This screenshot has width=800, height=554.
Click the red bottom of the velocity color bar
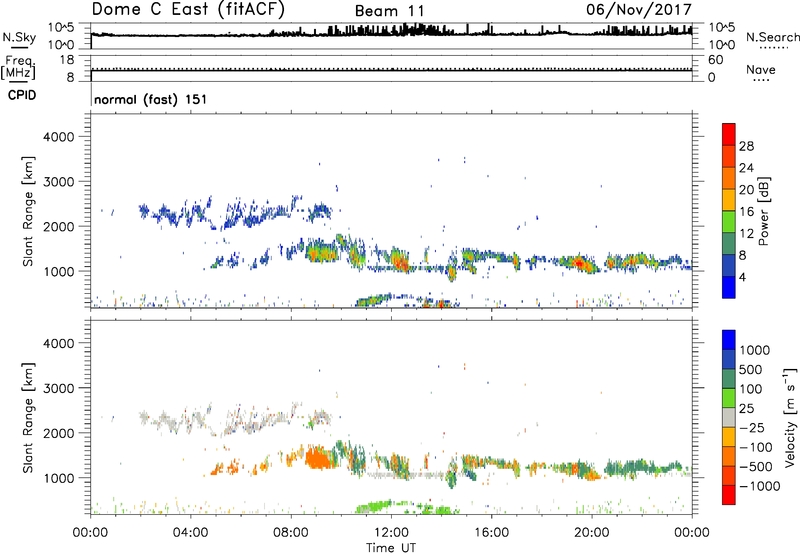[x=729, y=495]
